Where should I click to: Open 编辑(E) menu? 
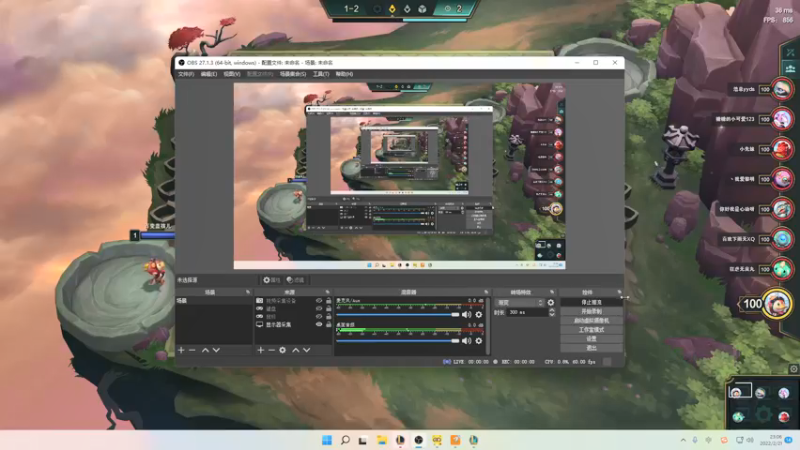209,74
